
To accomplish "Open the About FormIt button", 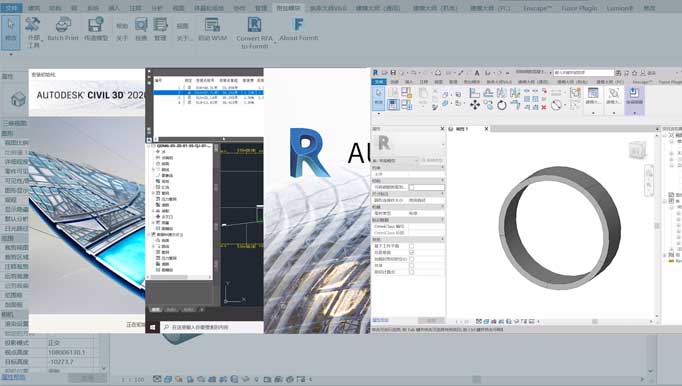I will click(298, 29).
